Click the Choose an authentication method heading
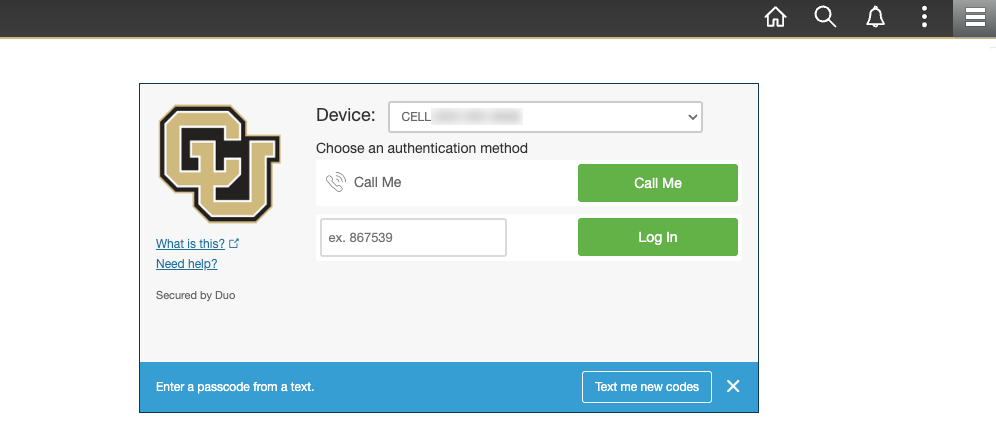The height and width of the screenshot is (444, 996). point(422,149)
